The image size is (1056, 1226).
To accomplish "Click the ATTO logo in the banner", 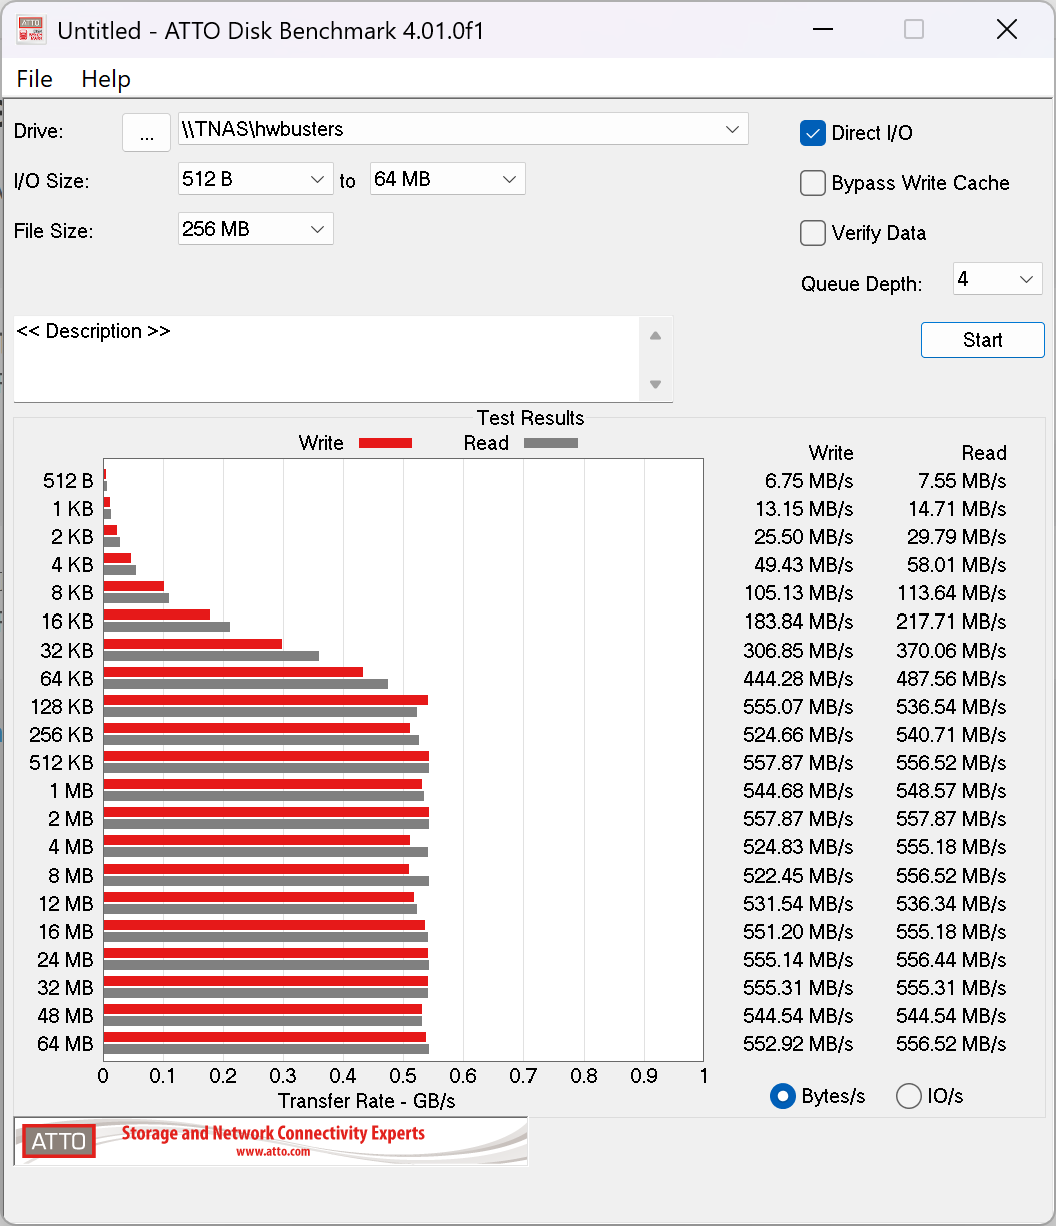I will point(59,1141).
